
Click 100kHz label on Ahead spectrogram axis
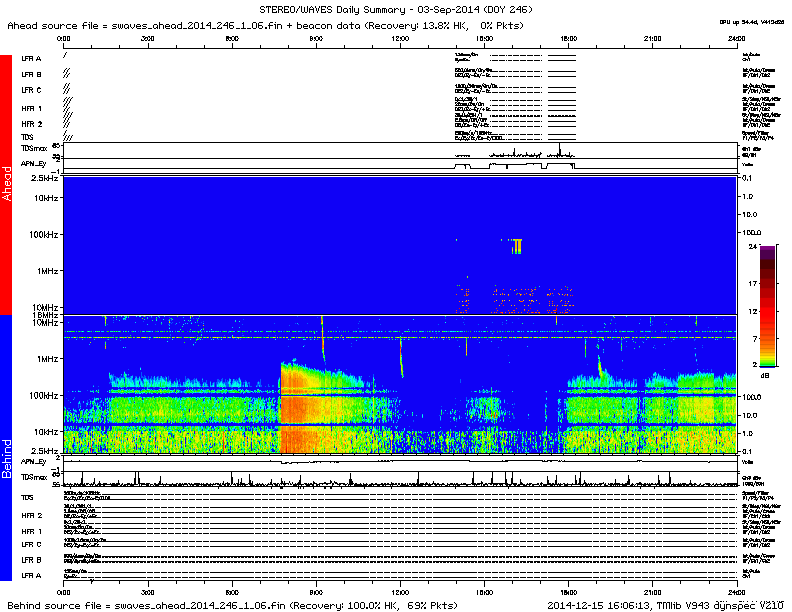[43, 234]
